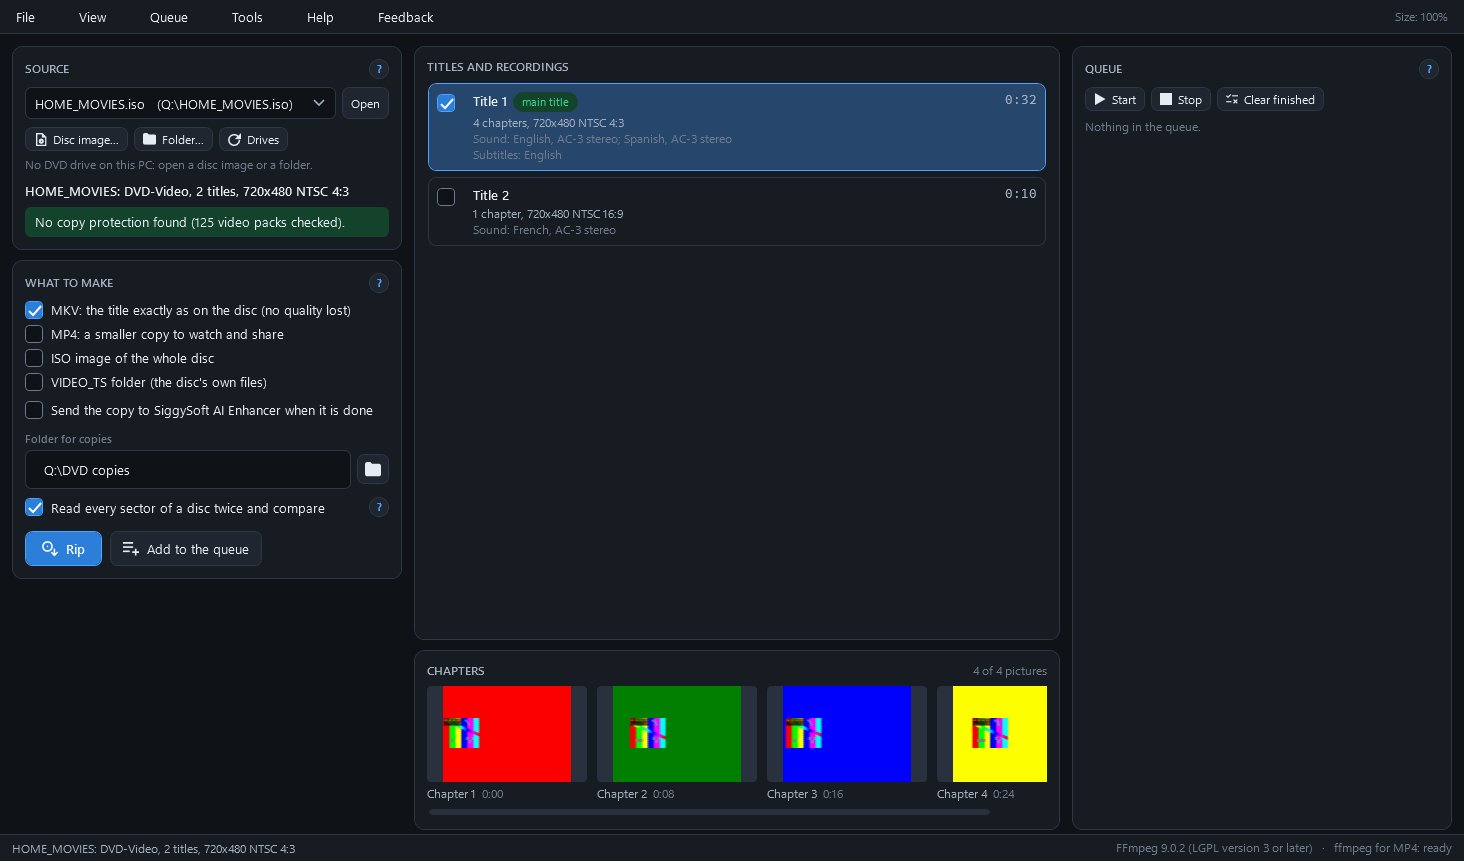
Task: Enable VIDEO_TS folder output
Action: [x=34, y=382]
